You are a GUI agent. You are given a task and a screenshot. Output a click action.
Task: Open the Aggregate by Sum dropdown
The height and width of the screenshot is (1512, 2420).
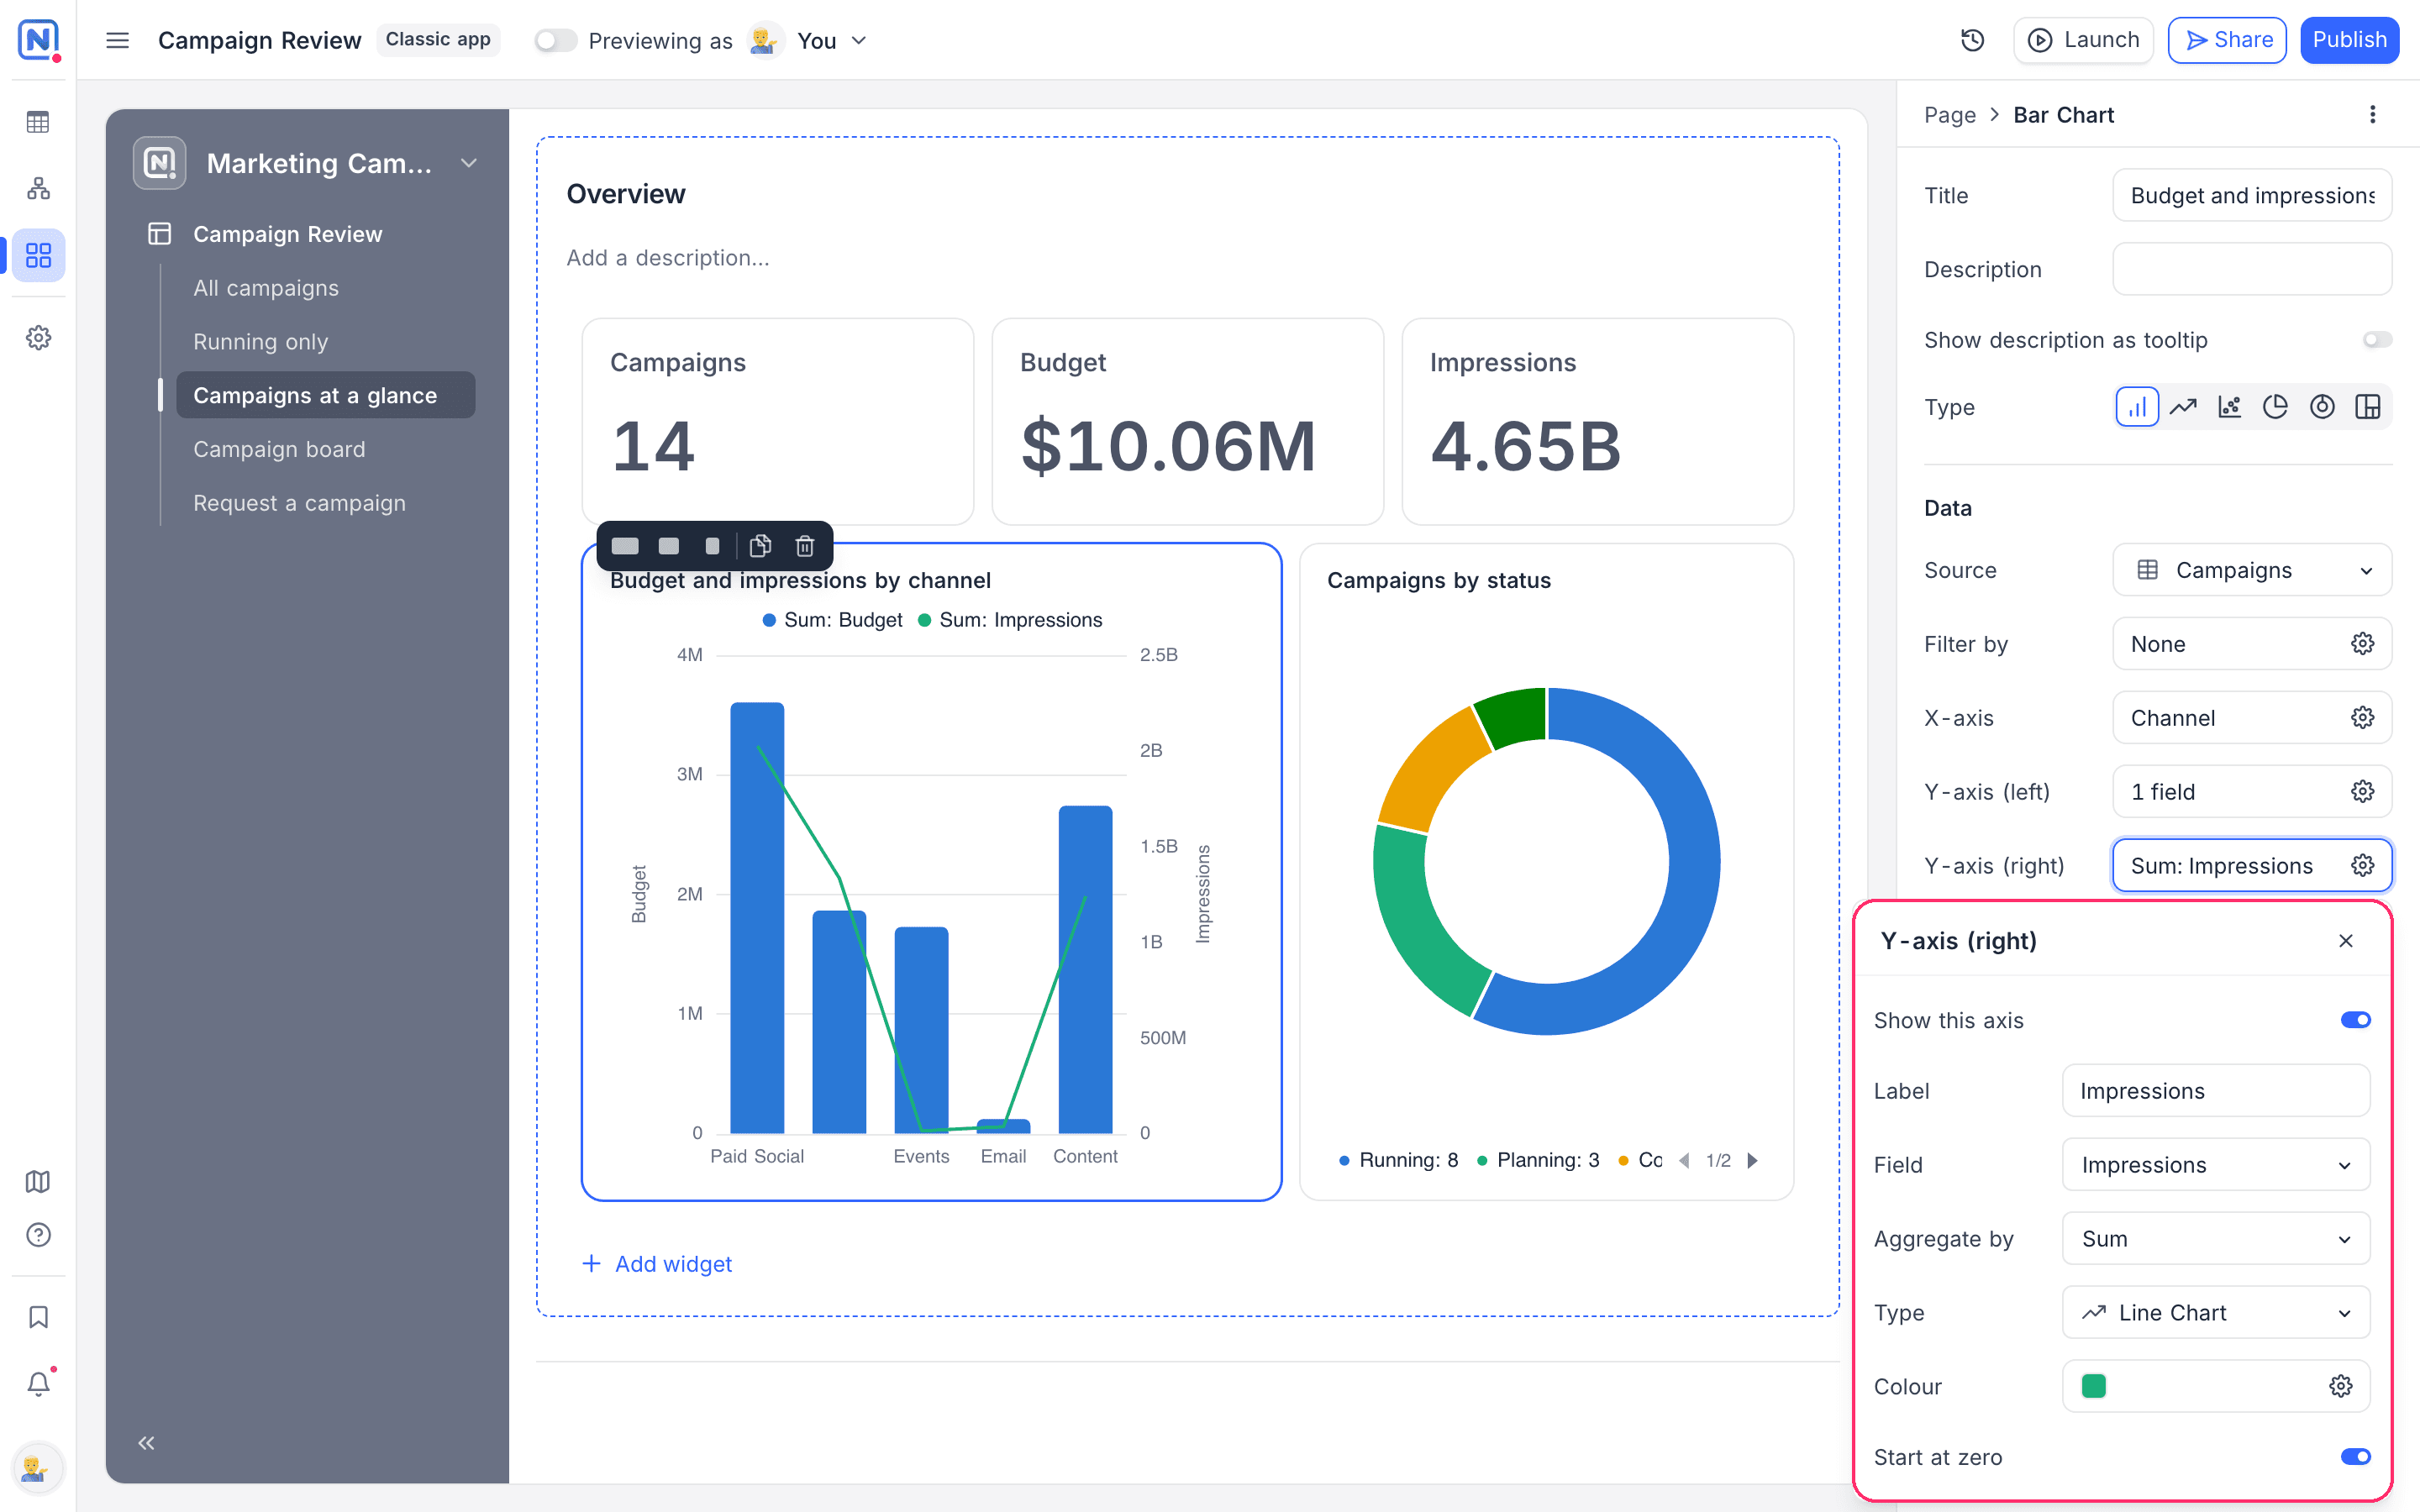tap(2216, 1239)
